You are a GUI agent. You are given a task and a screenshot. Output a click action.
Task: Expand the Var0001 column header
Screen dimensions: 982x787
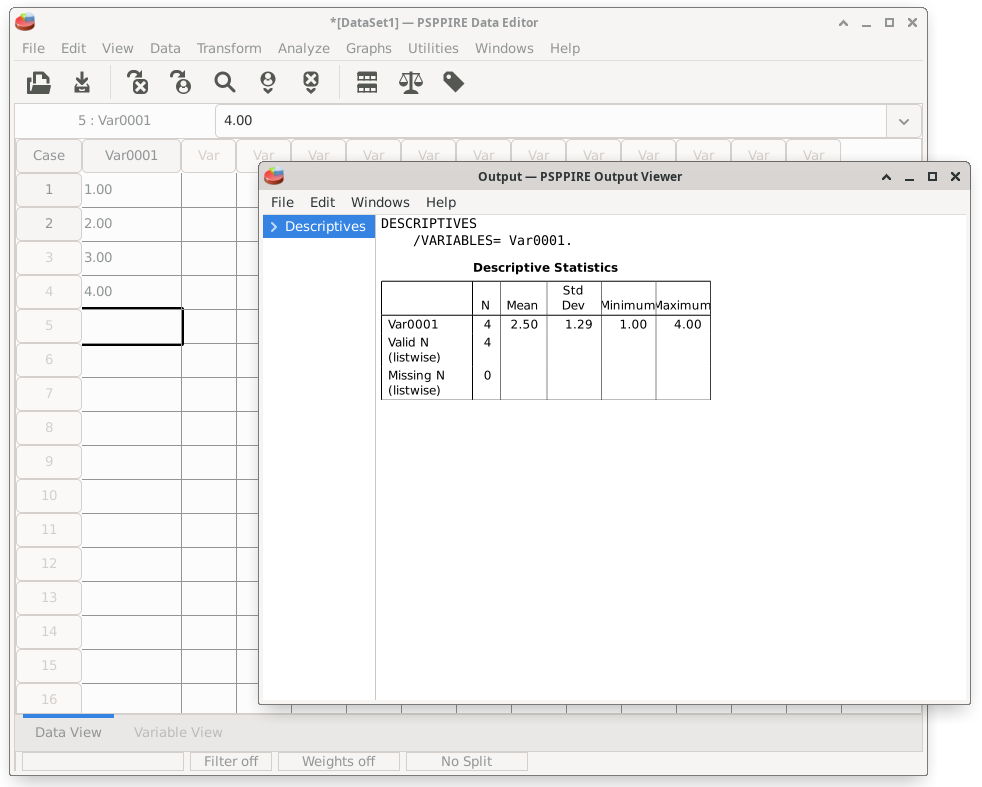pos(132,155)
